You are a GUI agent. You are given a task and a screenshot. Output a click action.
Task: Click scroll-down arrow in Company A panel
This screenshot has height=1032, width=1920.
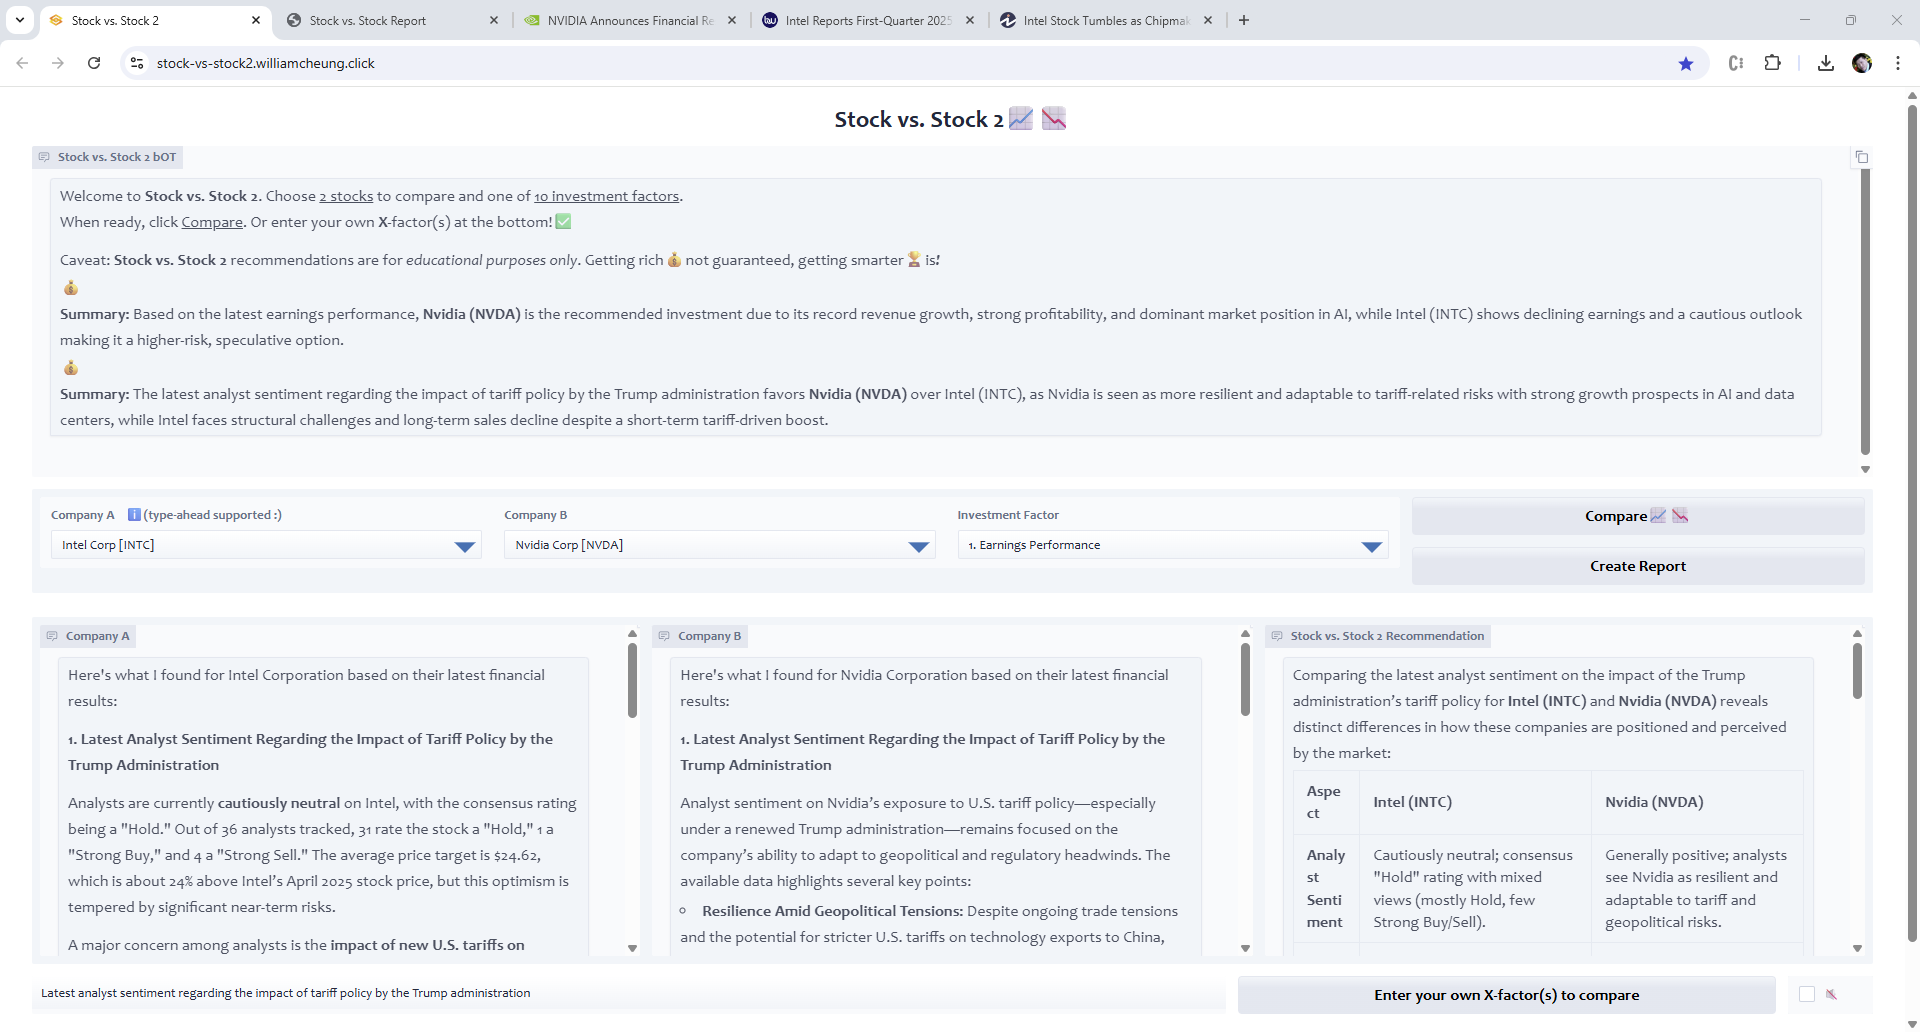632,948
